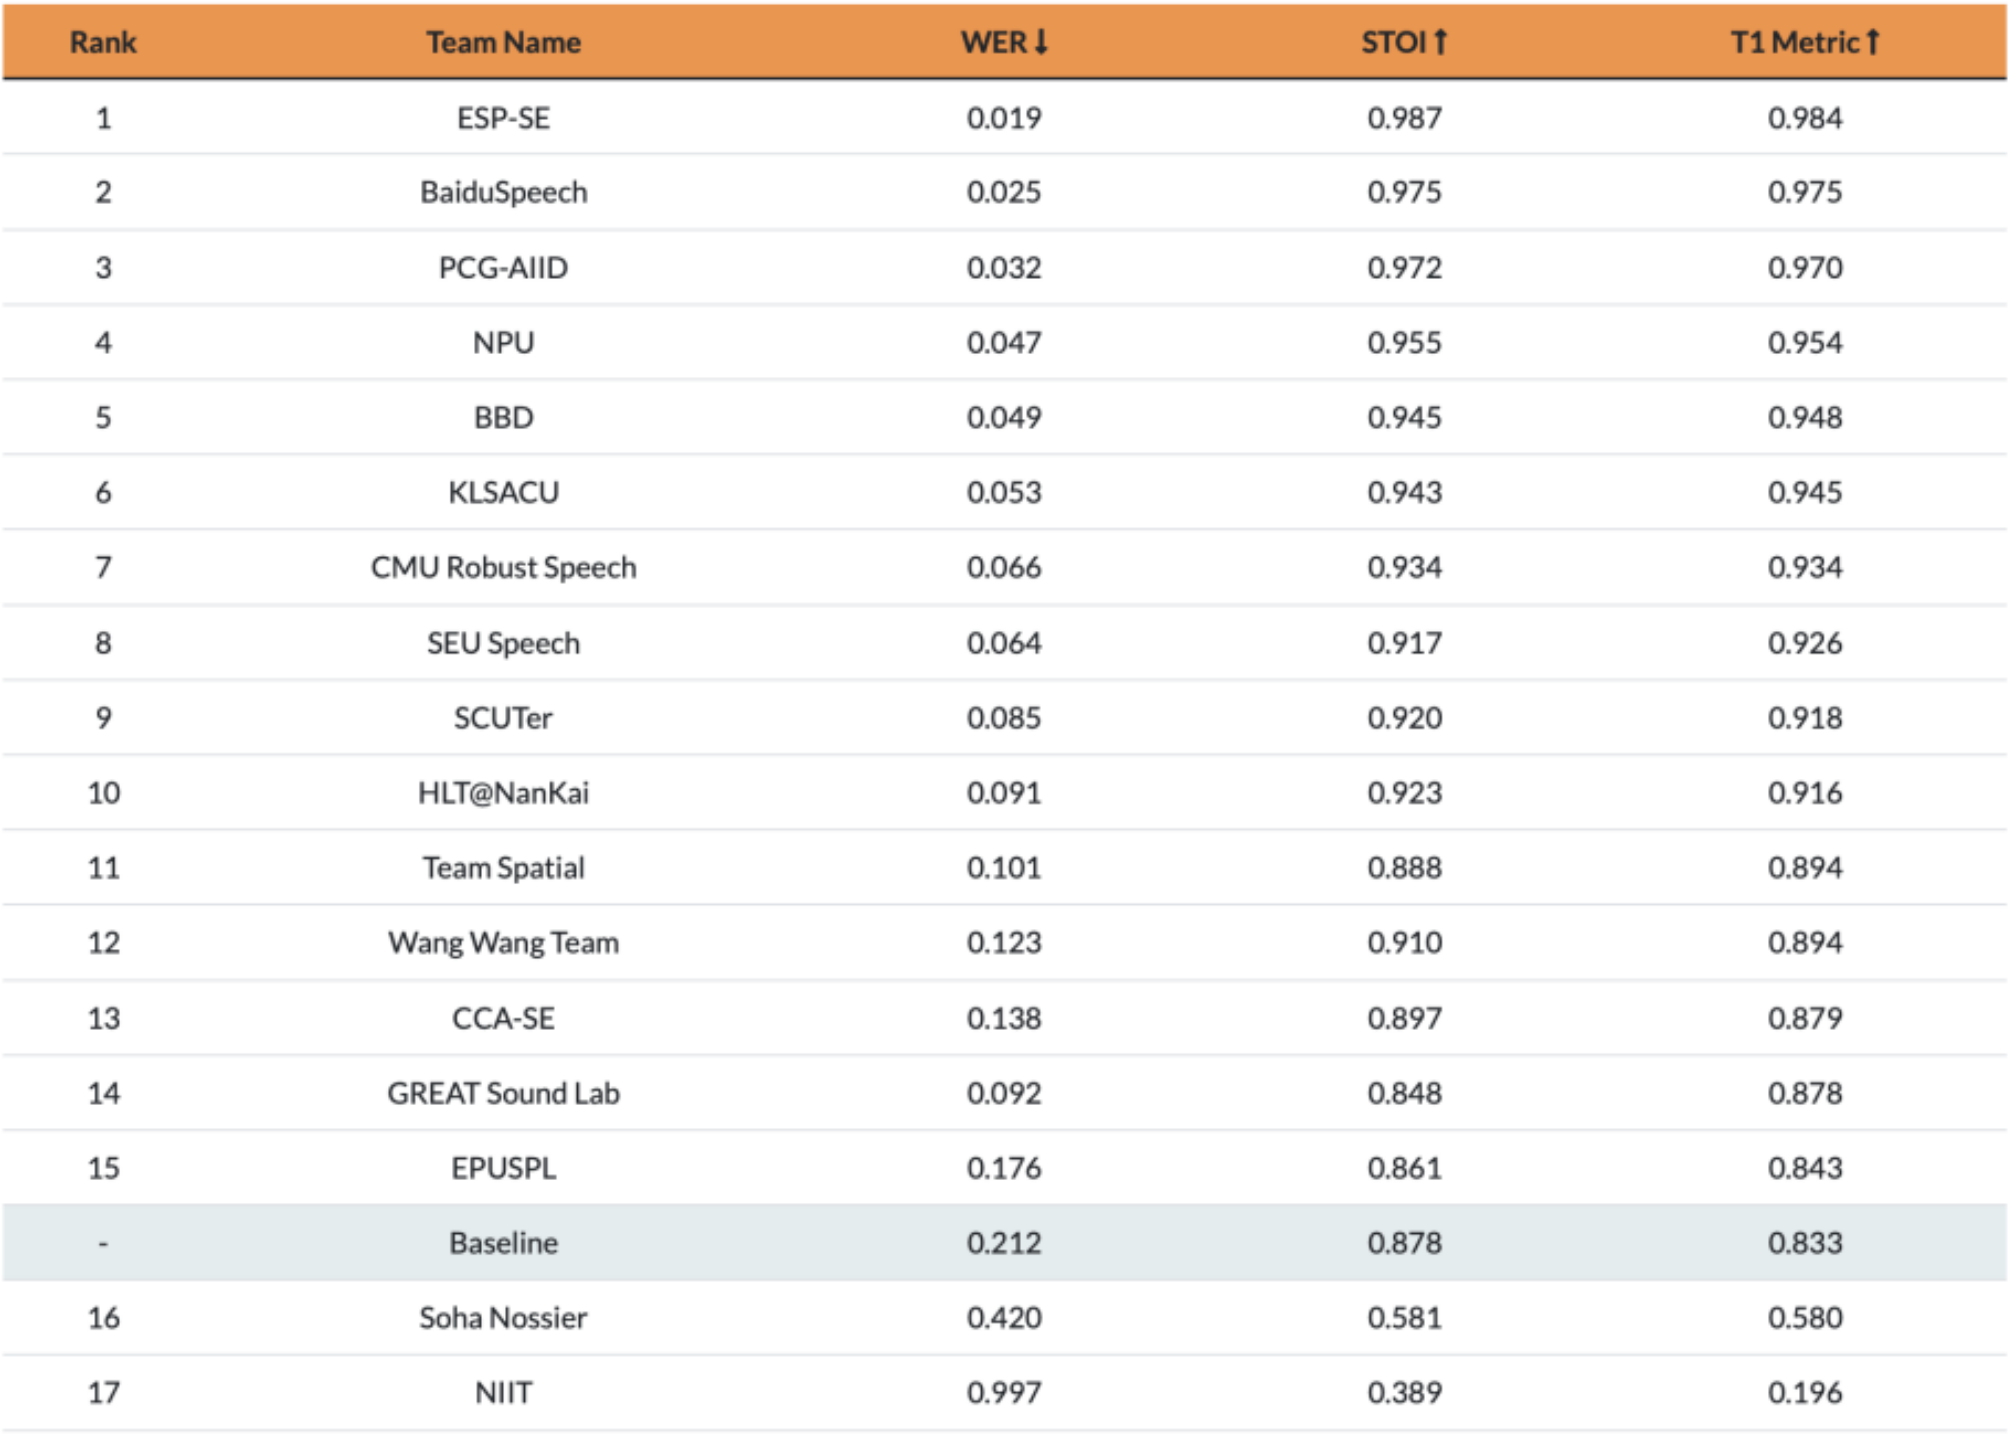Click ESP-SE STOI value 0.987
2016x1440 pixels.
tap(1404, 118)
